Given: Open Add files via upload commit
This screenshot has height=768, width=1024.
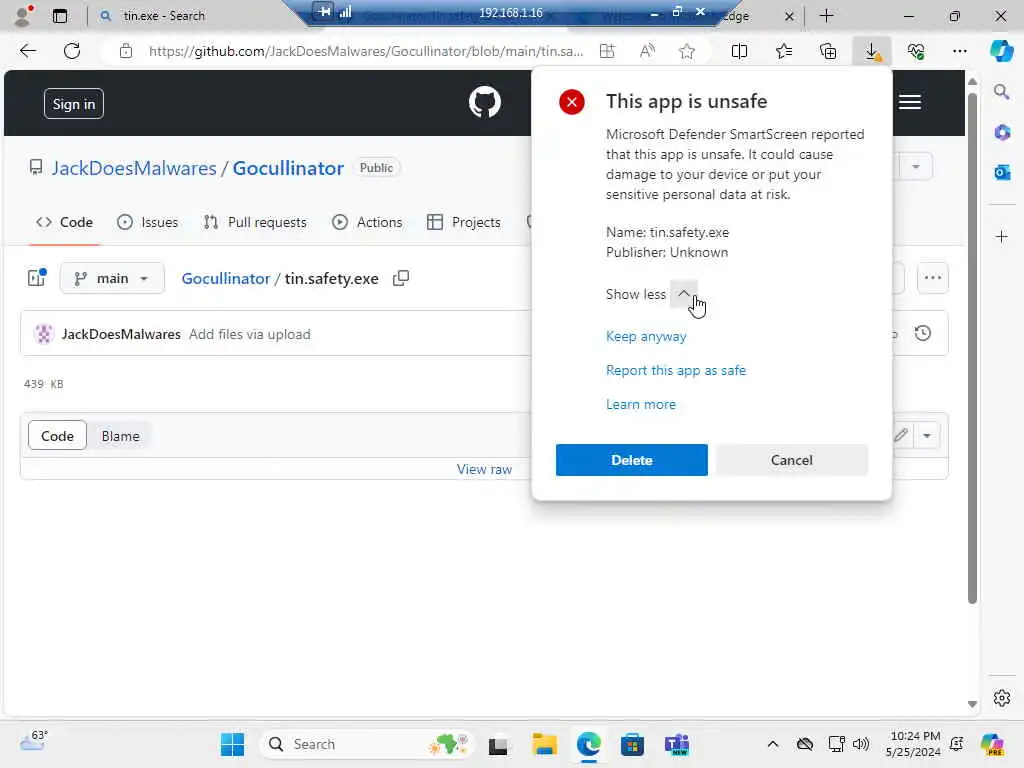Looking at the screenshot, I should (249, 334).
